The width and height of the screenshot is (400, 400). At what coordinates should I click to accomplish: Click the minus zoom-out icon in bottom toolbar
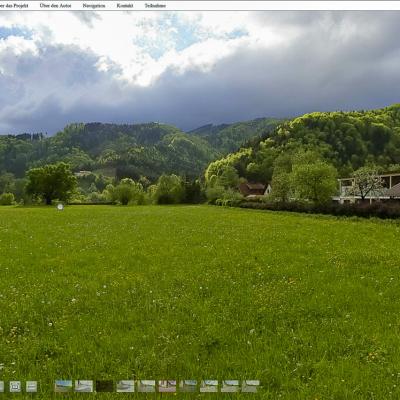point(32,386)
